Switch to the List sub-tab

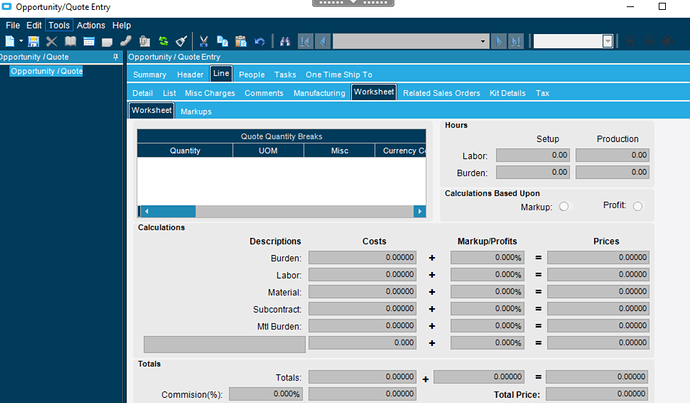[x=169, y=93]
